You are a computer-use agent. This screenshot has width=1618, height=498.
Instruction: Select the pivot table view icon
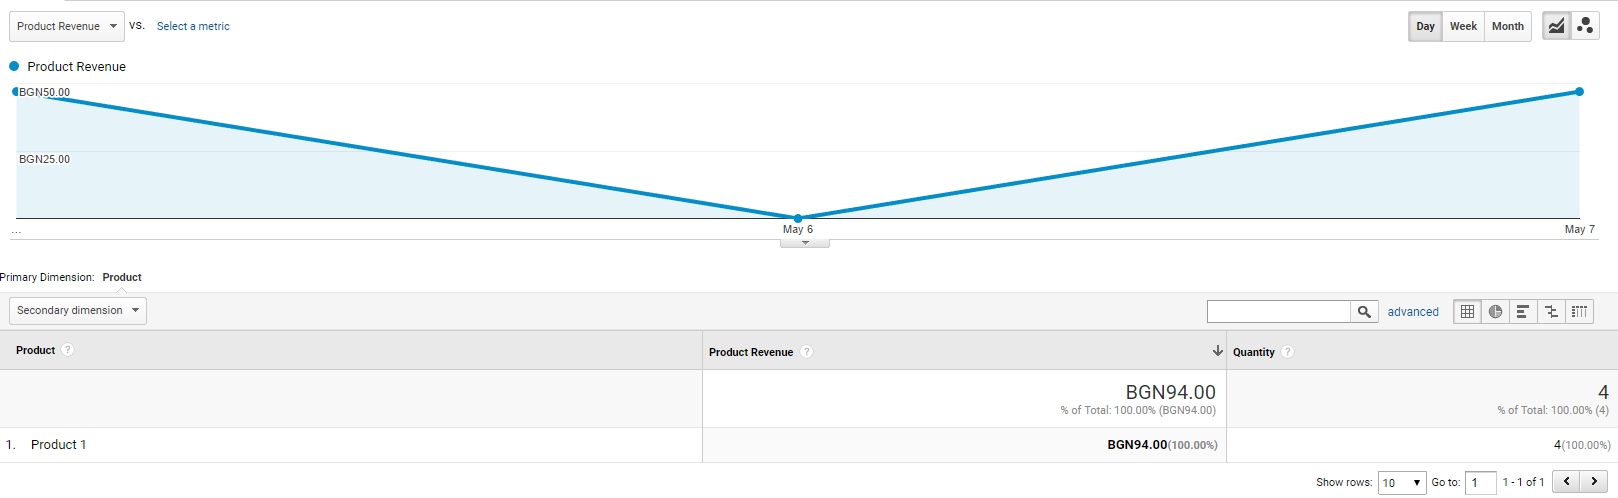[1579, 312]
